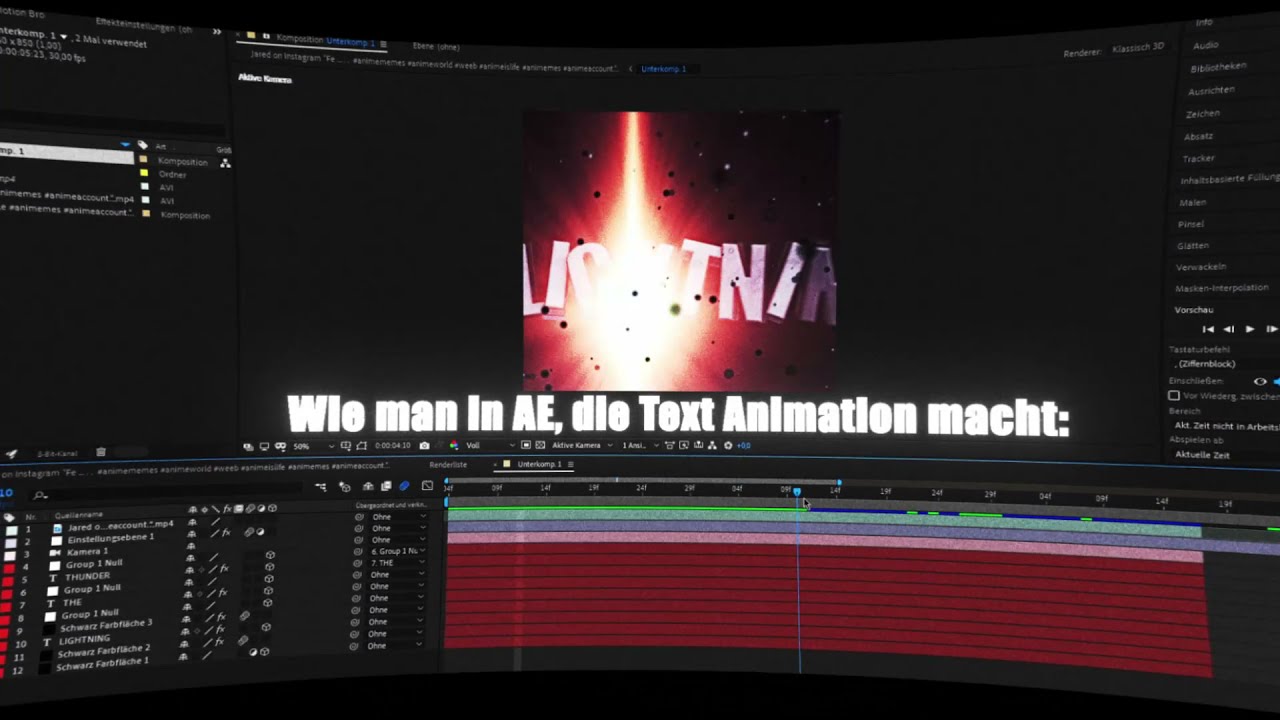The height and width of the screenshot is (720, 1280).
Task: Select the Schwarz Farbfläche 3 layer
Action: pyautogui.click(x=106, y=626)
